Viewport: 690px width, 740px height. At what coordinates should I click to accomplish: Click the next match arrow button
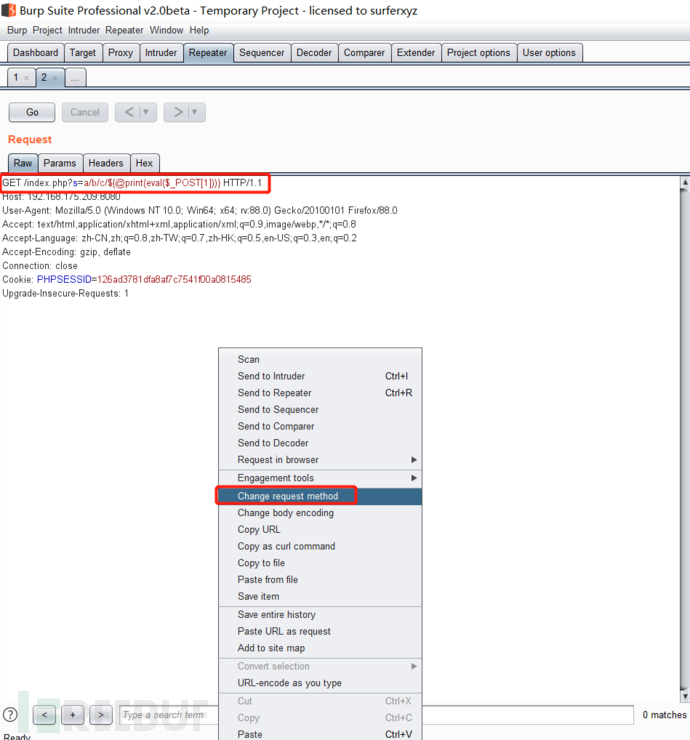(x=101, y=715)
